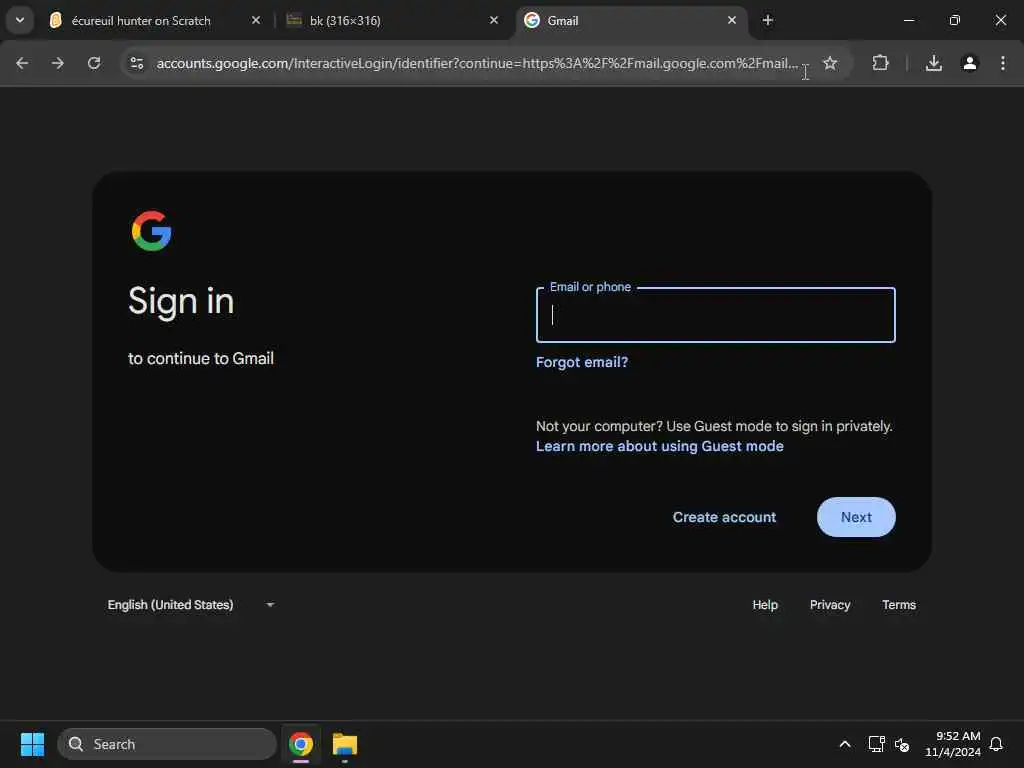Close the écureuil hunter on Scratch tab
Viewport: 1024px width, 768px height.
(x=256, y=20)
